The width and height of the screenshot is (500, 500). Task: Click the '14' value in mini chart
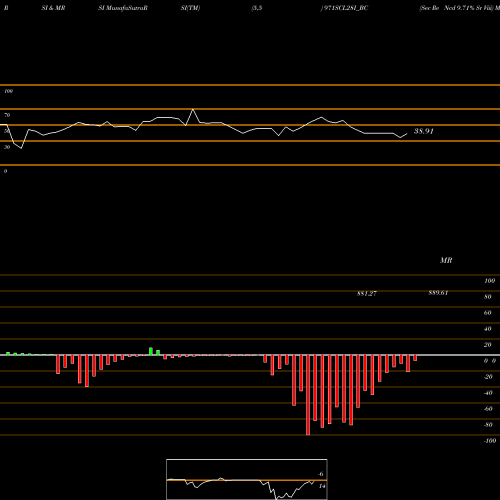[322, 486]
